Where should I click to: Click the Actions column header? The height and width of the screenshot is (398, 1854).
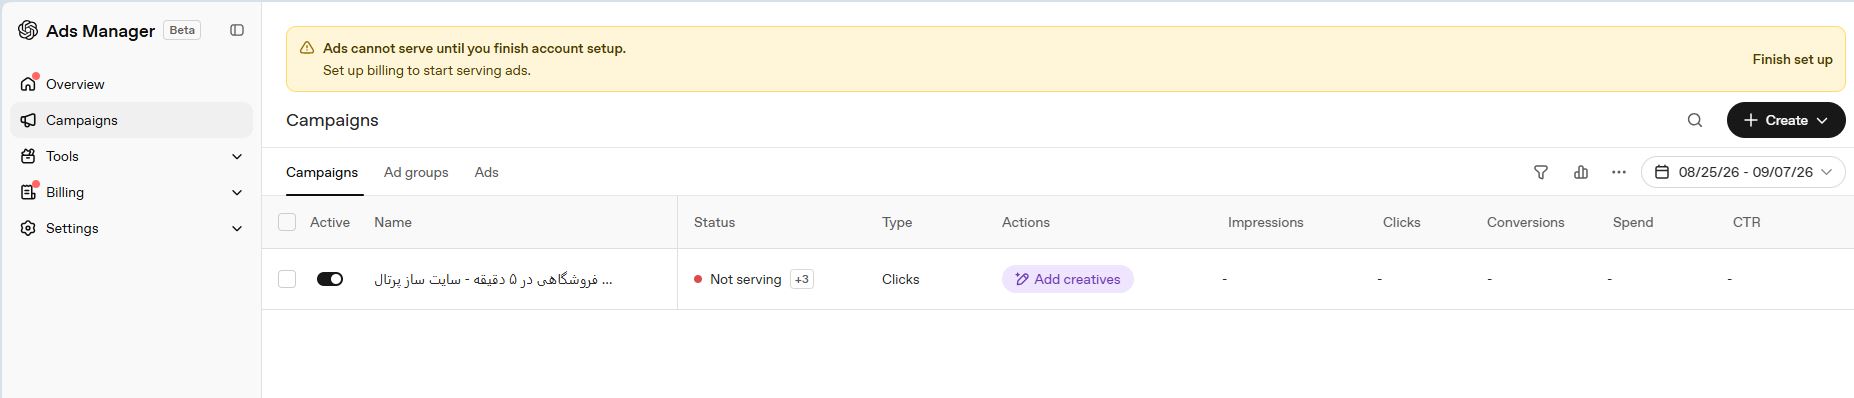(x=1026, y=222)
